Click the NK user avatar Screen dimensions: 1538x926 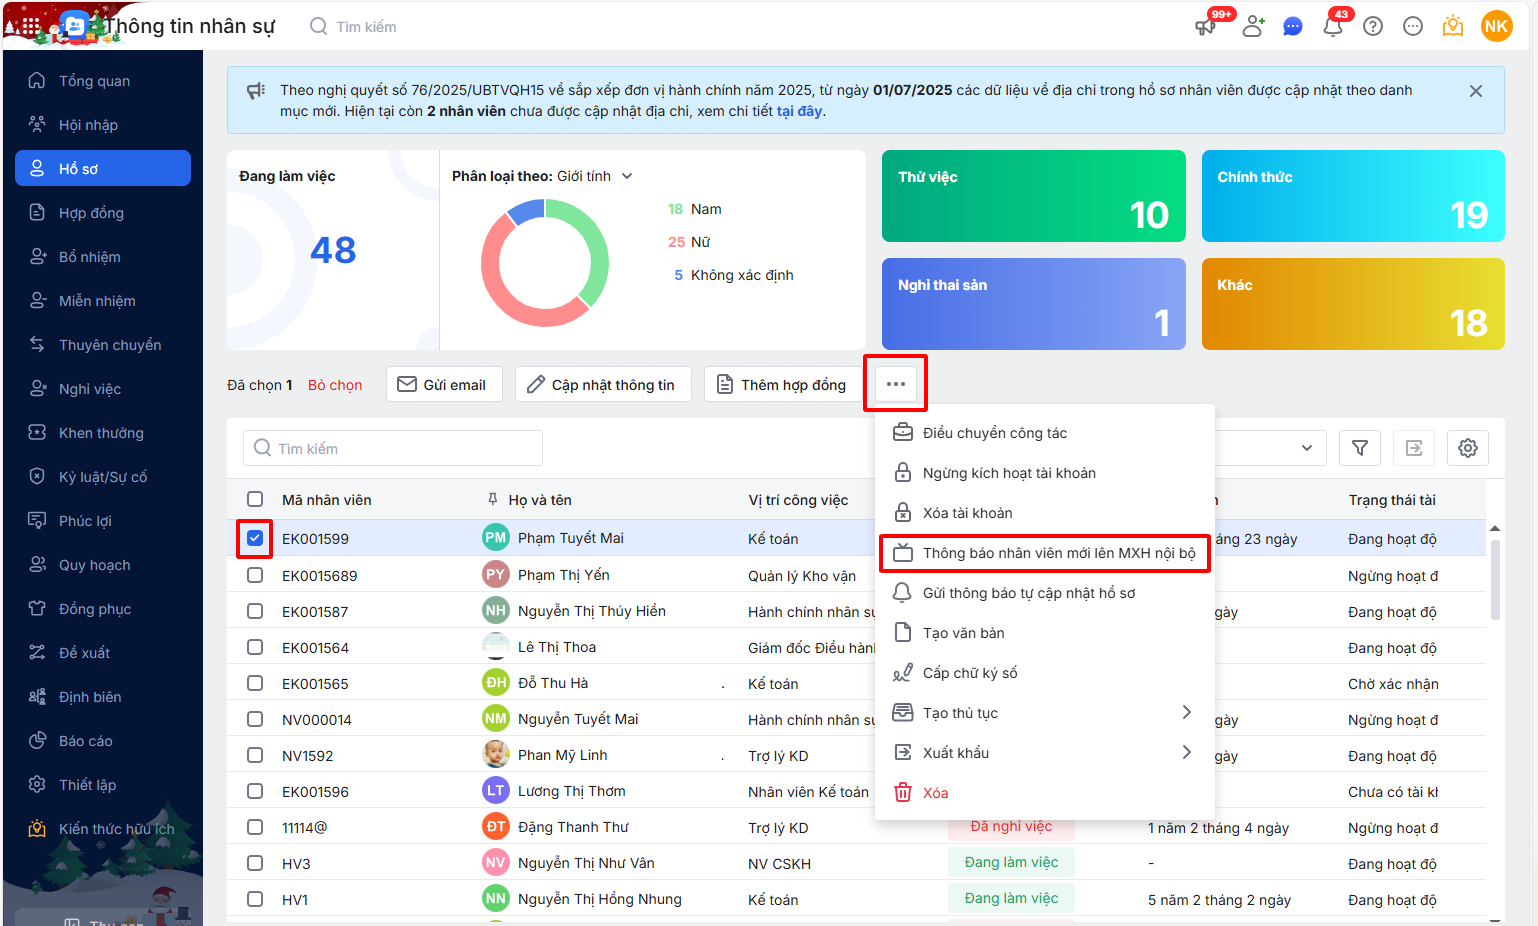point(1496,27)
